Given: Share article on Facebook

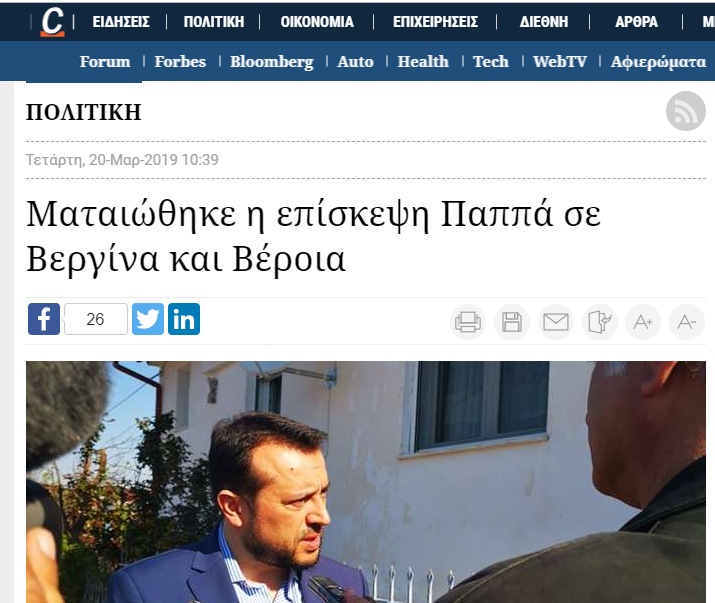Looking at the screenshot, I should coord(44,319).
